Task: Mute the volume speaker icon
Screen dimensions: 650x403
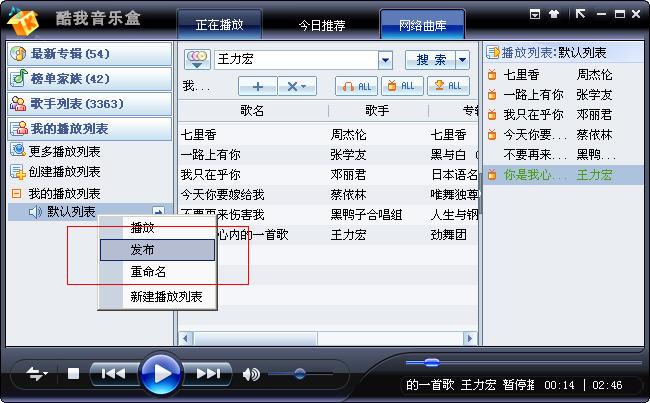Action: coord(250,374)
